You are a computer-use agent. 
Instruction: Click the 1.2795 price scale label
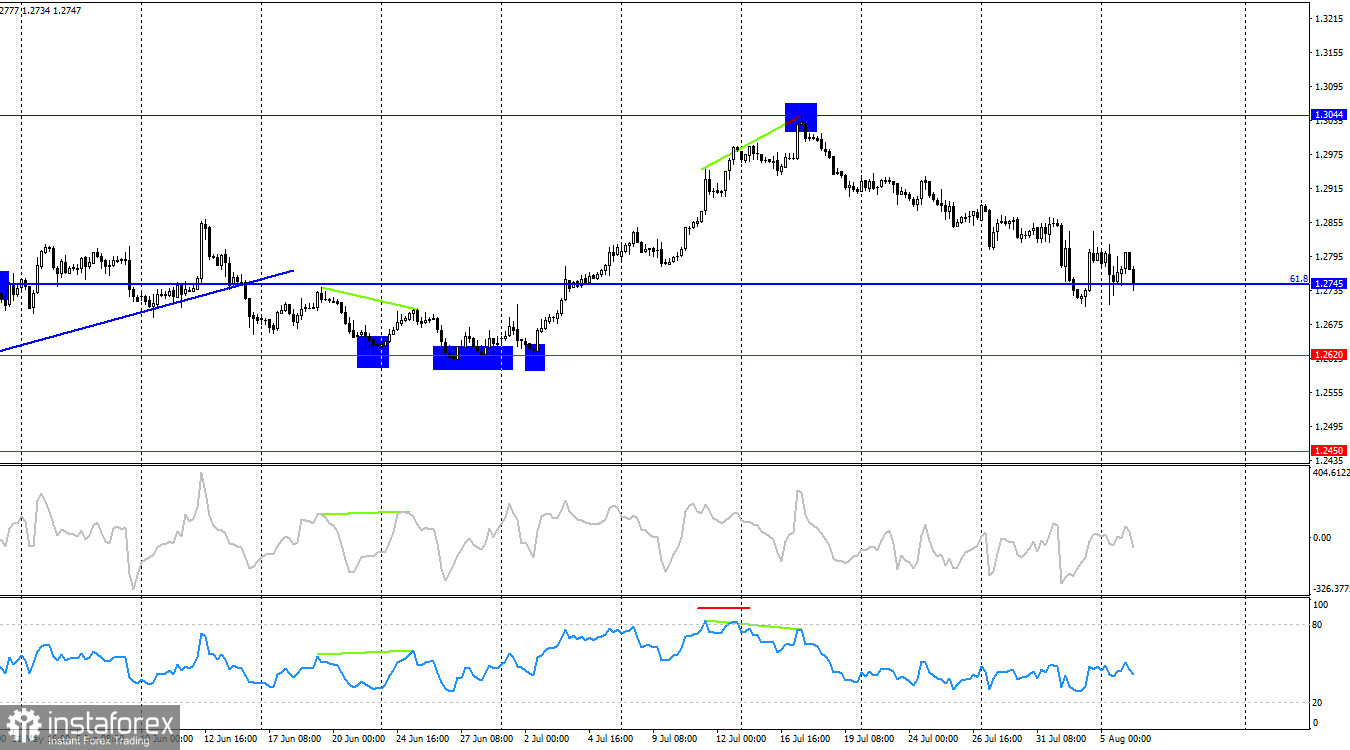tap(1329, 257)
